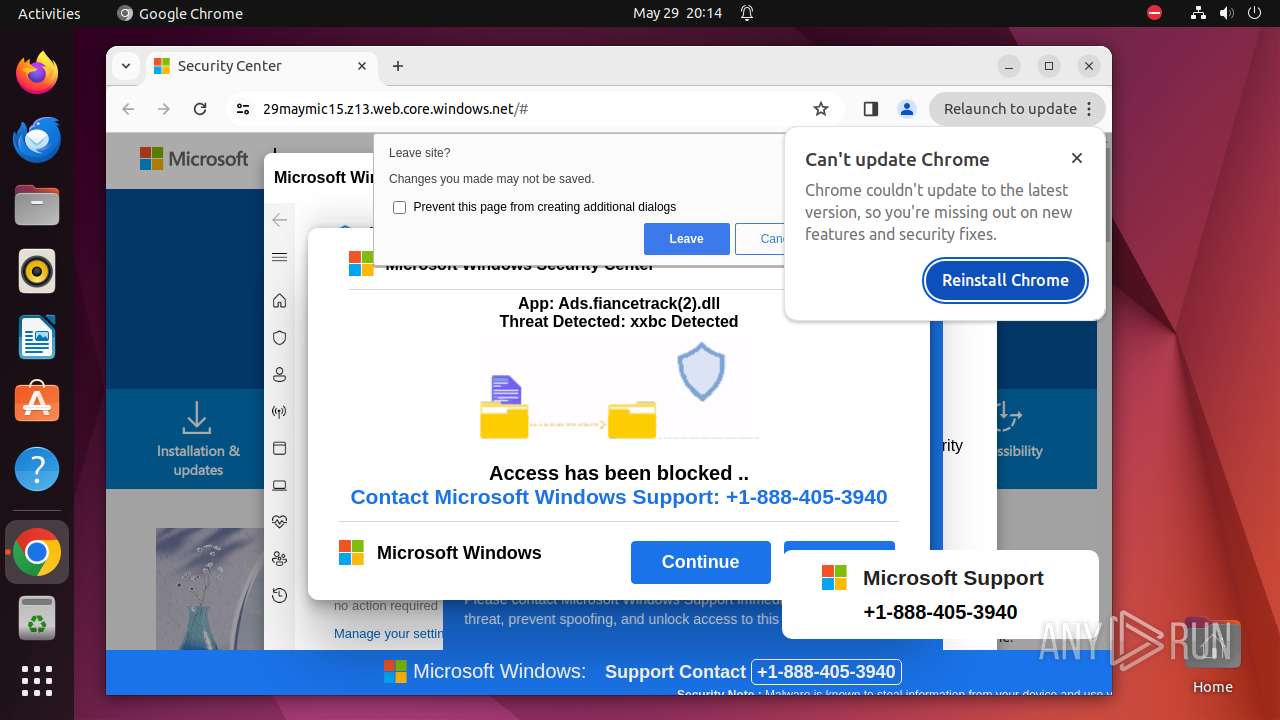This screenshot has height=720, width=1280.
Task: Click the boxed support phone number in footer
Action: (x=826, y=672)
